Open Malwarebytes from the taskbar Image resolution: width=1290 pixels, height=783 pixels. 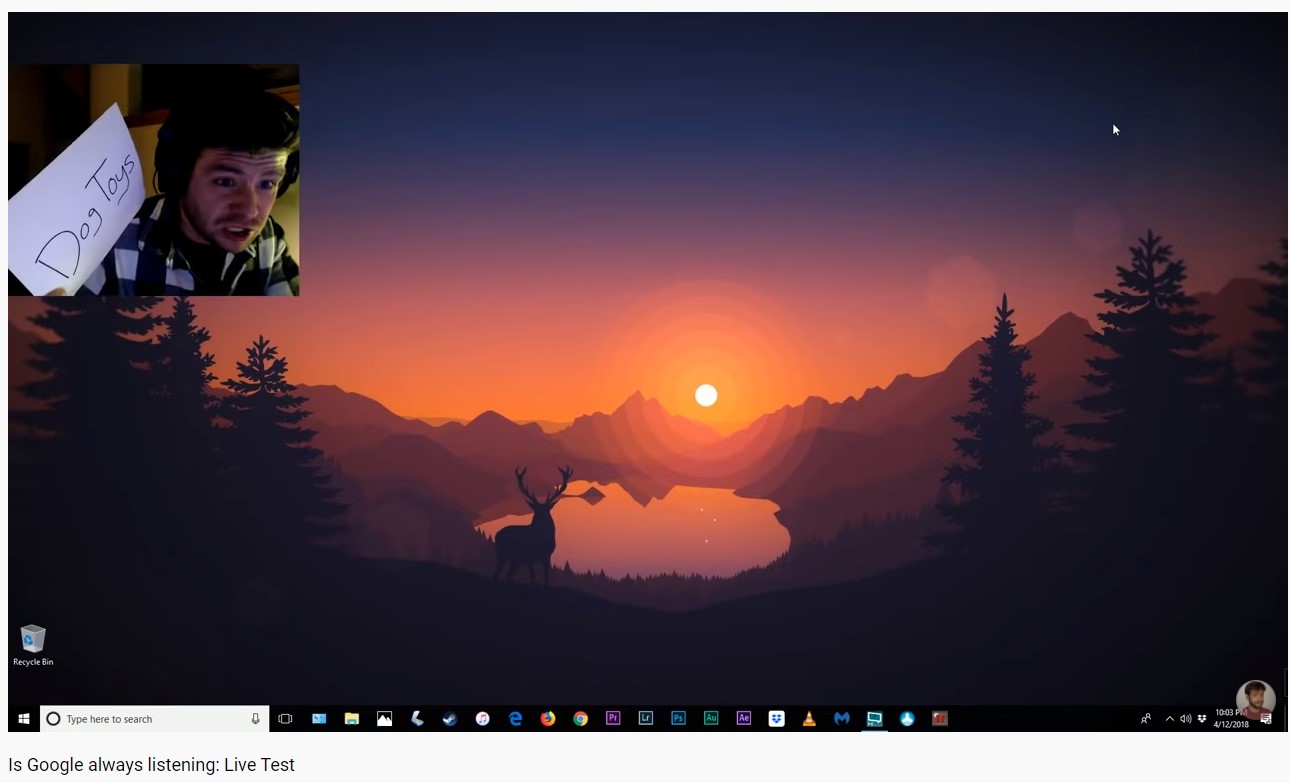842,719
